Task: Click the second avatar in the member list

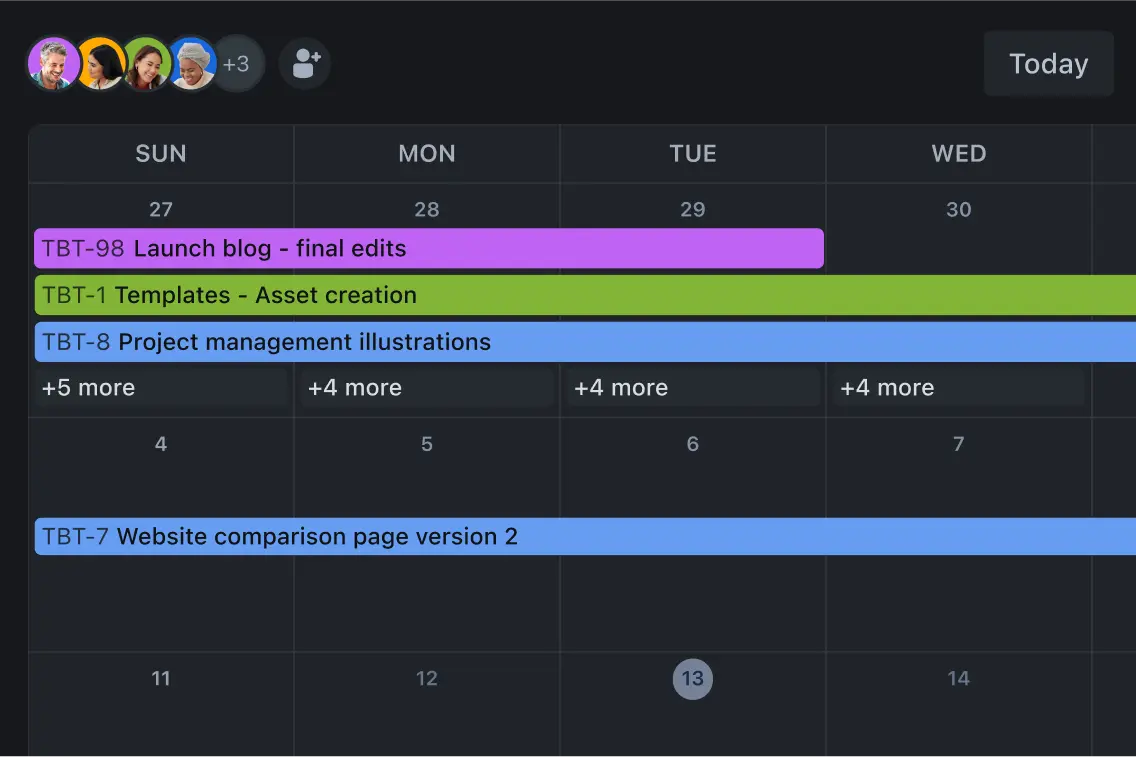Action: point(100,63)
